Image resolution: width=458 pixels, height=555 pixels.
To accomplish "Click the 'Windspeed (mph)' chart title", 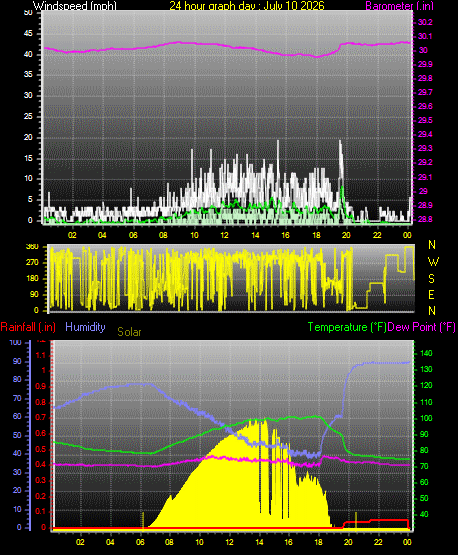I will [x=75, y=6].
